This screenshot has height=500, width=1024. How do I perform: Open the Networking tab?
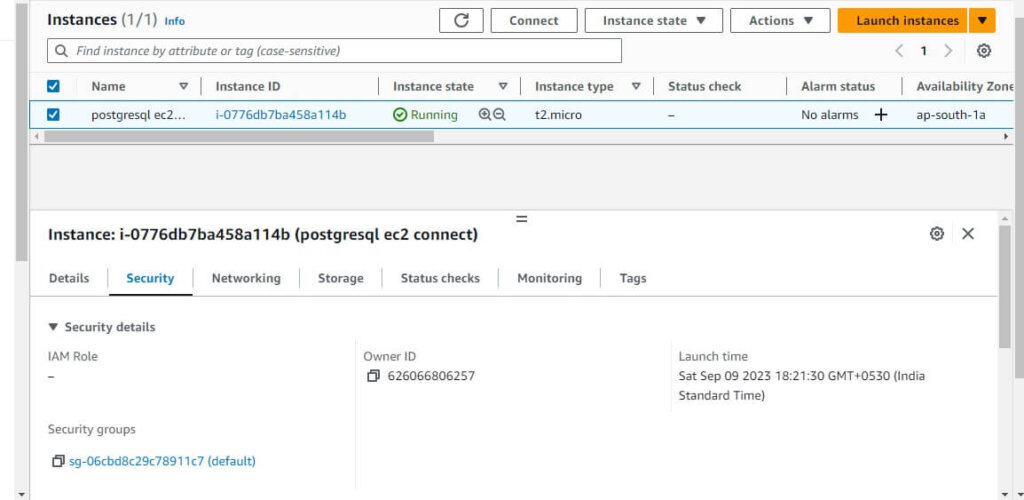coord(246,278)
